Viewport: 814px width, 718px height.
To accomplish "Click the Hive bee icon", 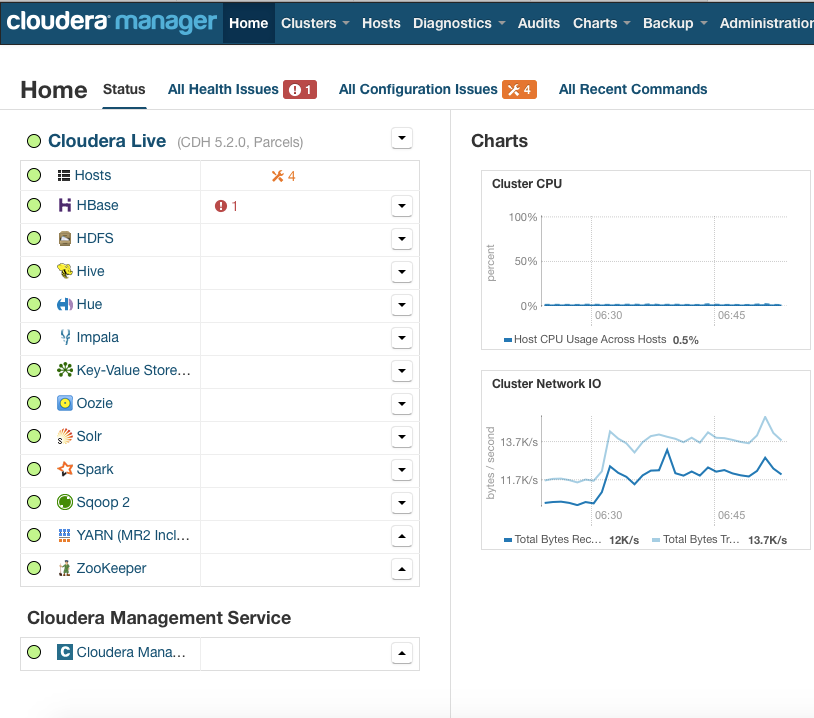I will click(x=64, y=271).
